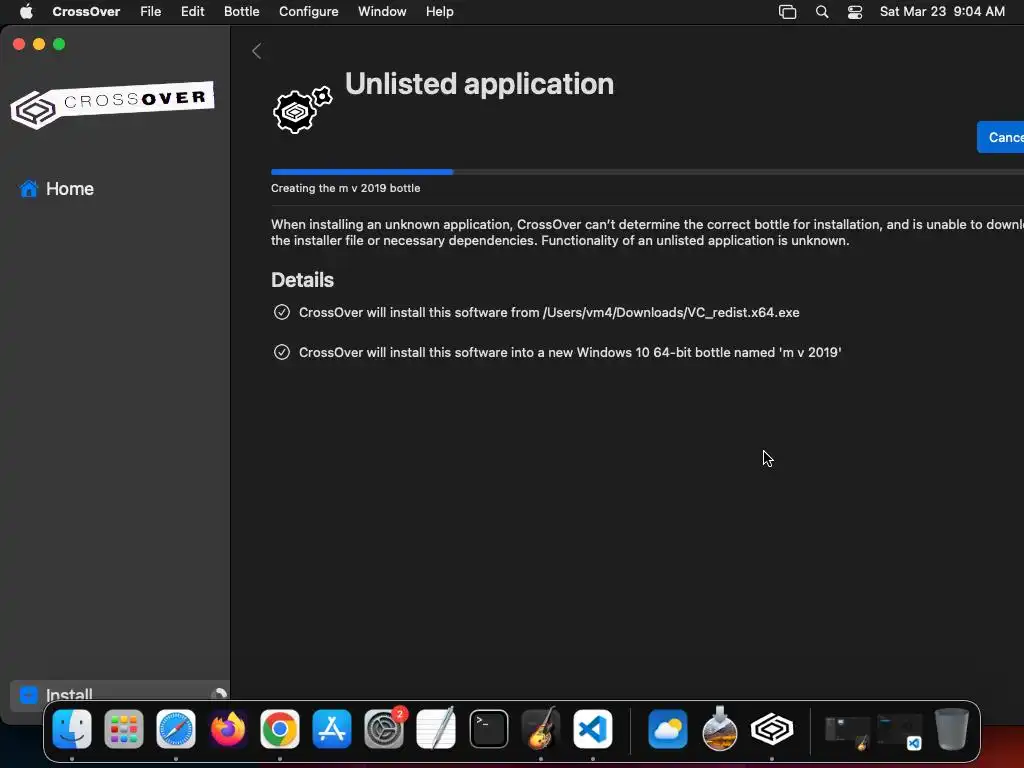The image size is (1024, 768).
Task: Open System Settings from the Dock
Action: (384, 729)
